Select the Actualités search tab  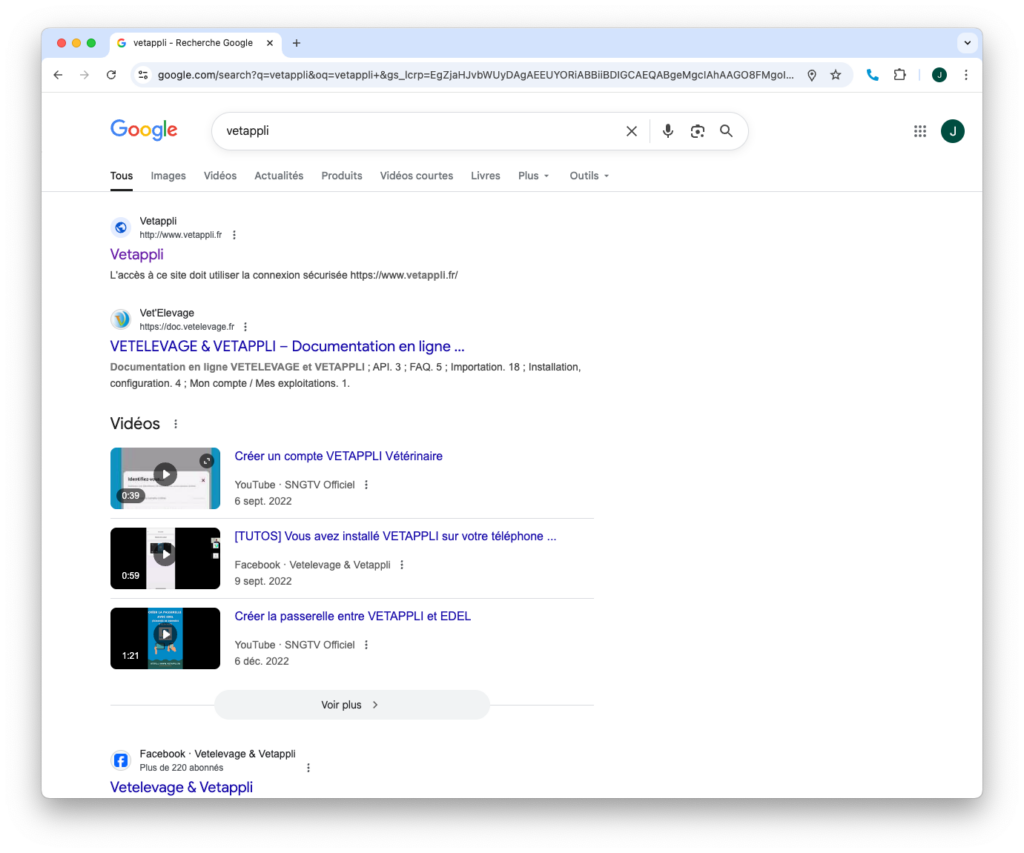click(x=278, y=176)
